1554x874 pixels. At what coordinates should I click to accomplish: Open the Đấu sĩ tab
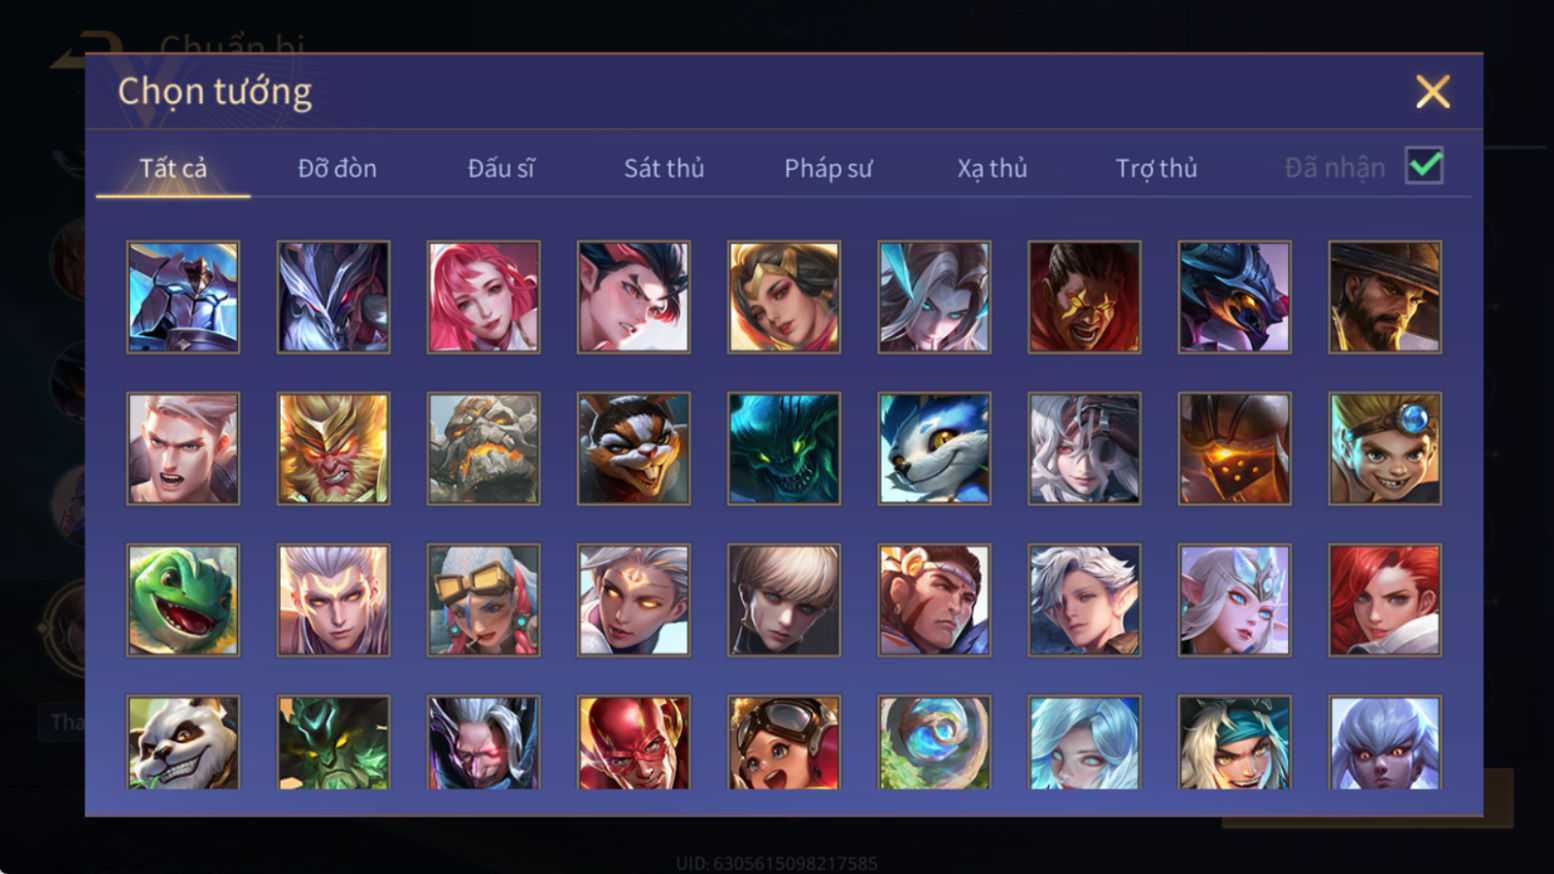pos(501,168)
